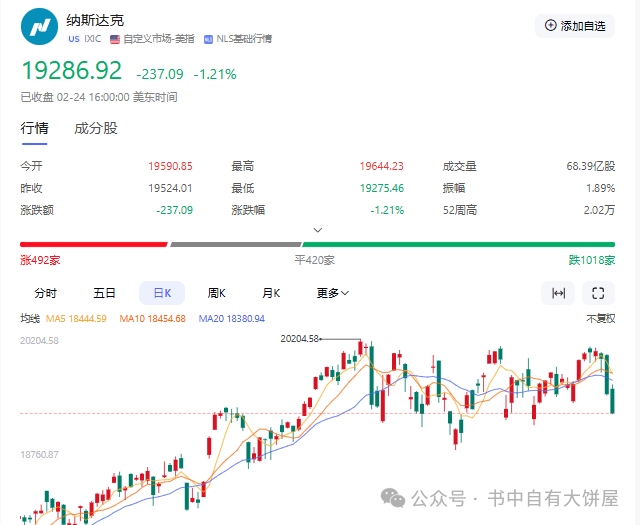Click the MA20 18380.94 indicator
640x525 pixels.
click(231, 318)
